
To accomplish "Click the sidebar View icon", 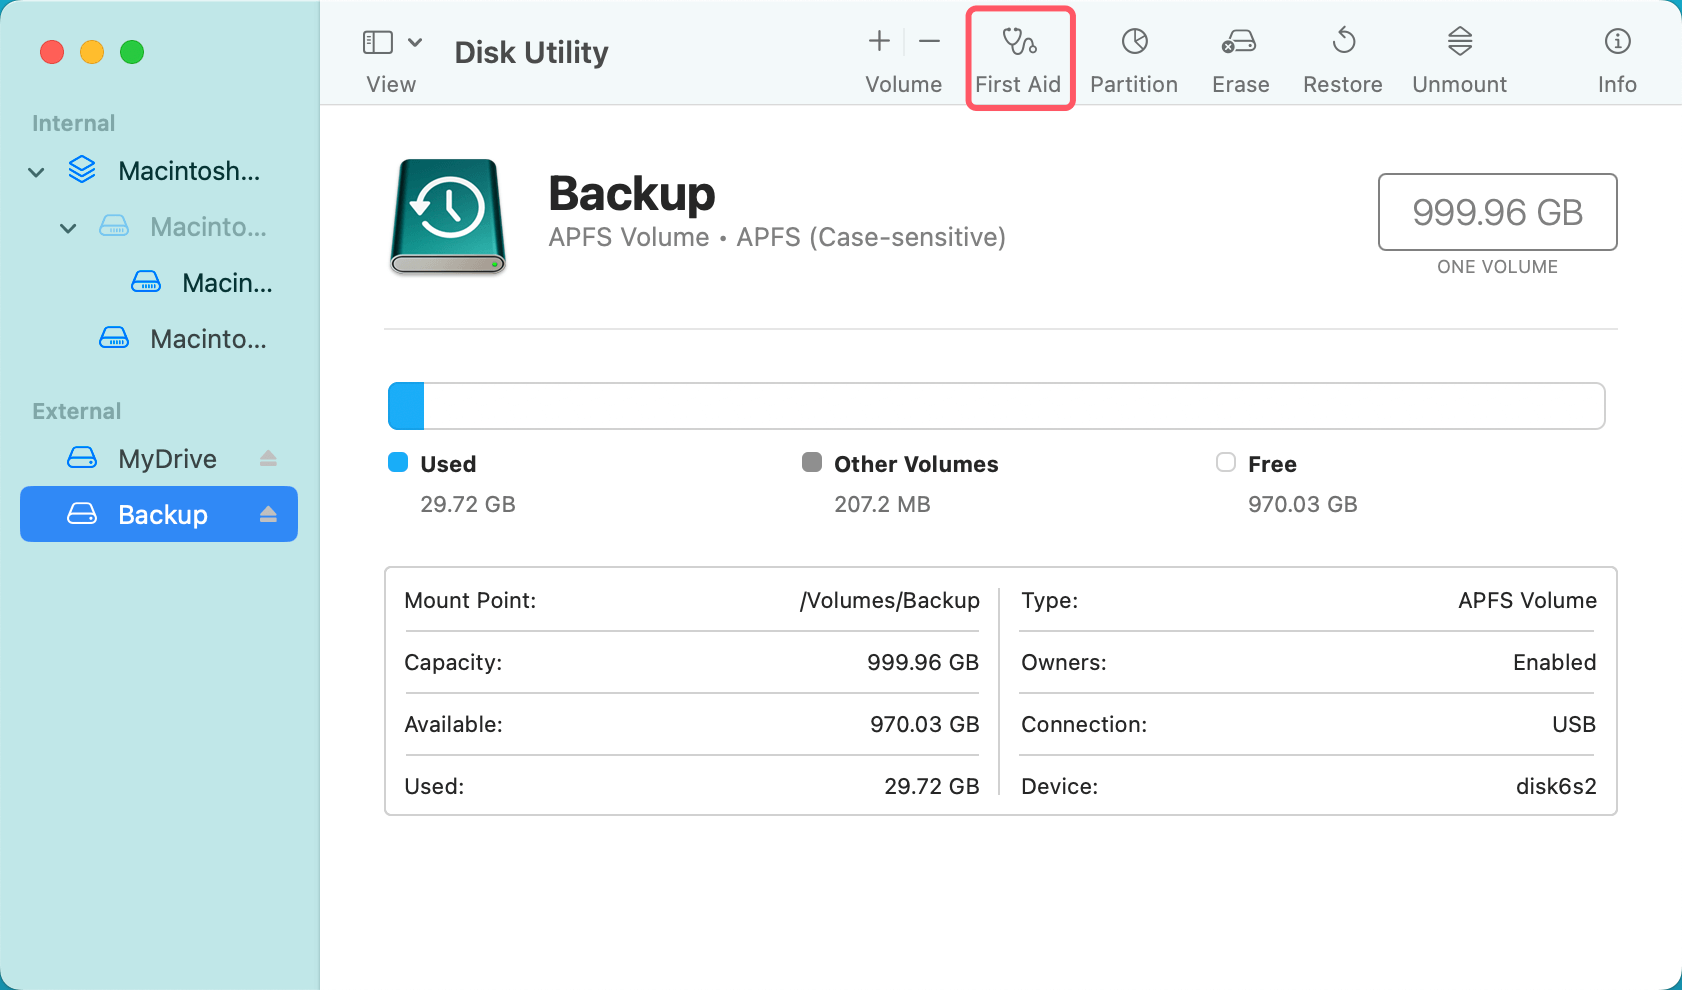I will tap(377, 41).
